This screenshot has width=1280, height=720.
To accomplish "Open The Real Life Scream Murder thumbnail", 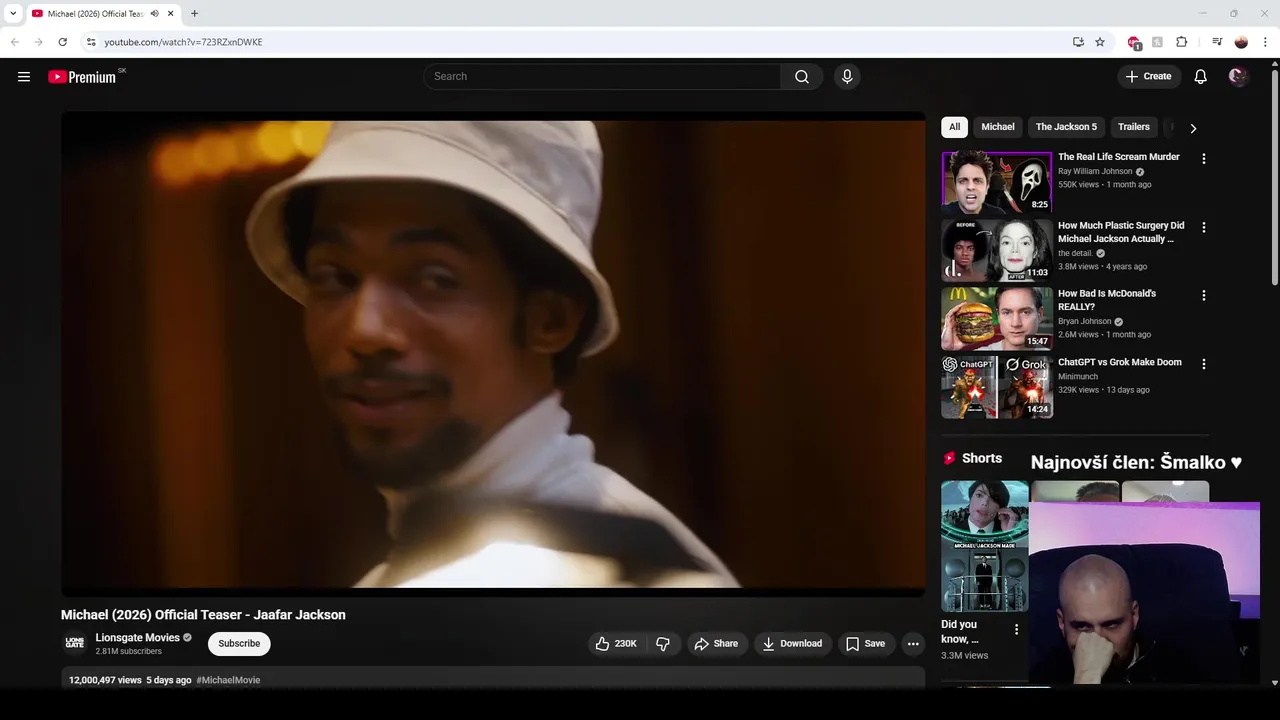I will point(997,183).
